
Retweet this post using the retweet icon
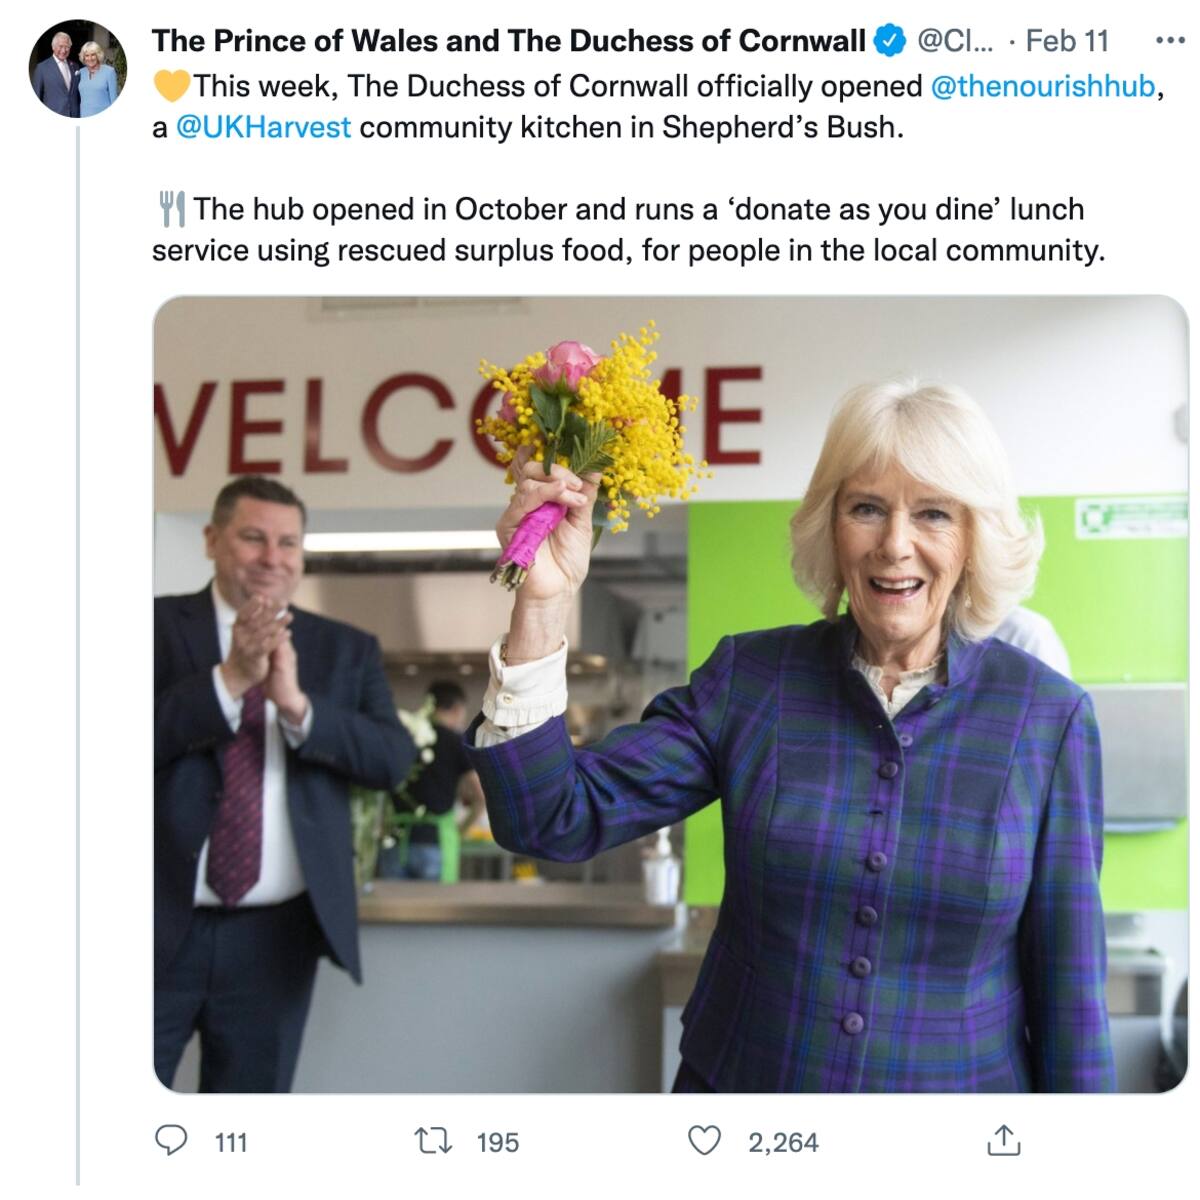pyautogui.click(x=436, y=1141)
